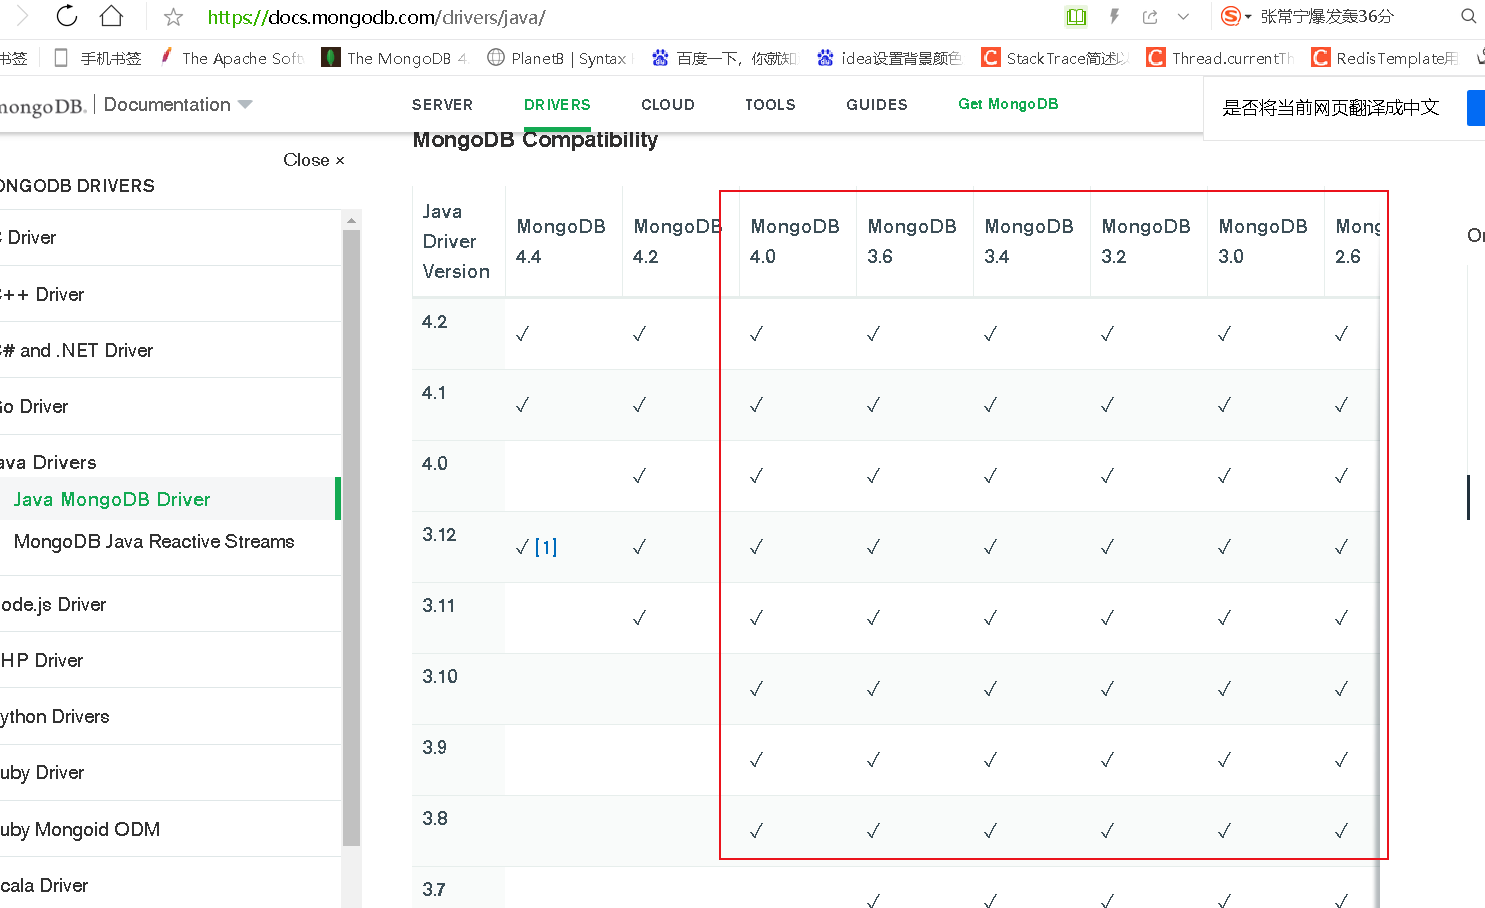Click the lightning speed mode icon
The width and height of the screenshot is (1485, 908).
coord(1114,16)
